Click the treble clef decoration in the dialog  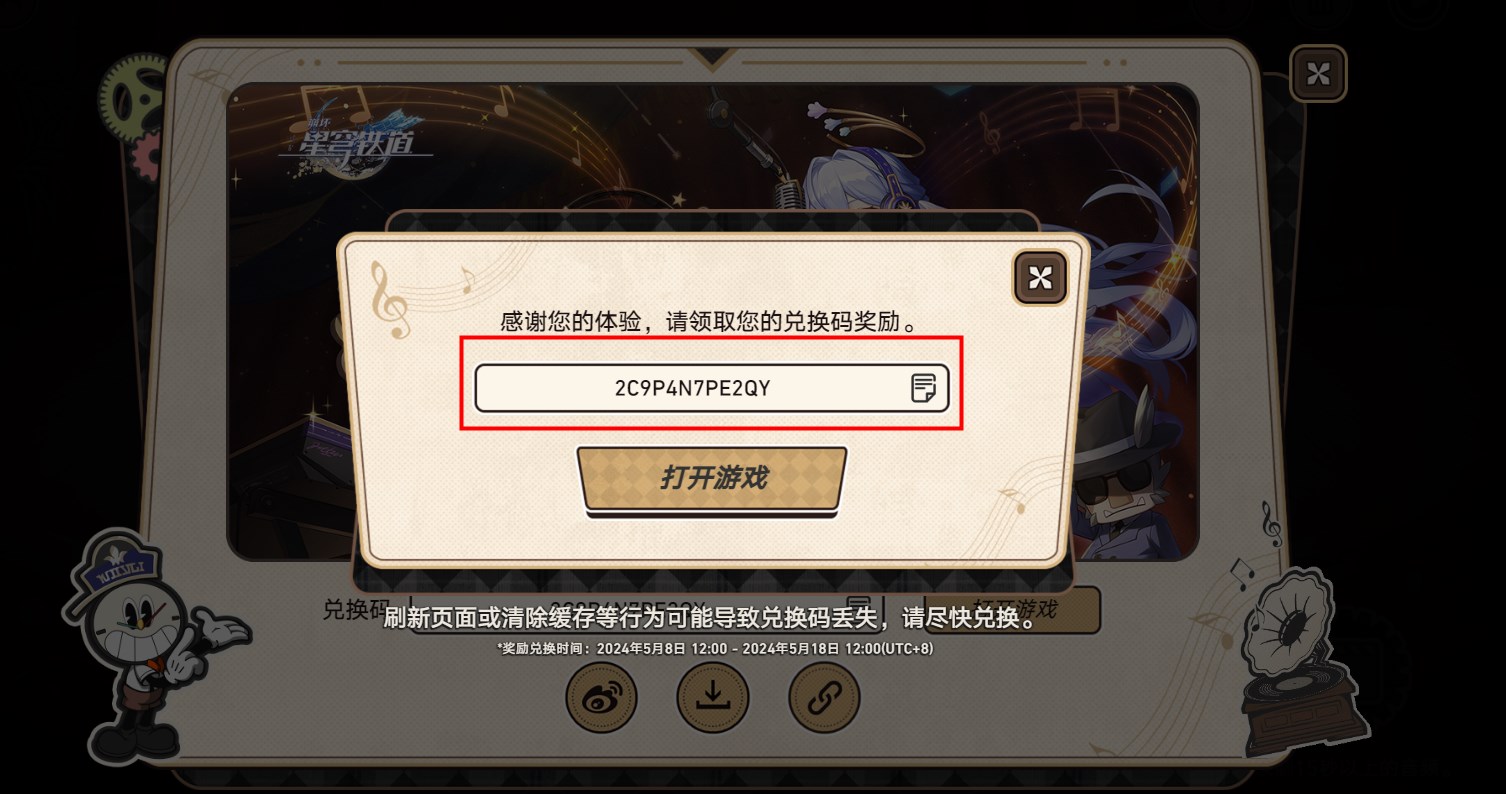click(390, 300)
